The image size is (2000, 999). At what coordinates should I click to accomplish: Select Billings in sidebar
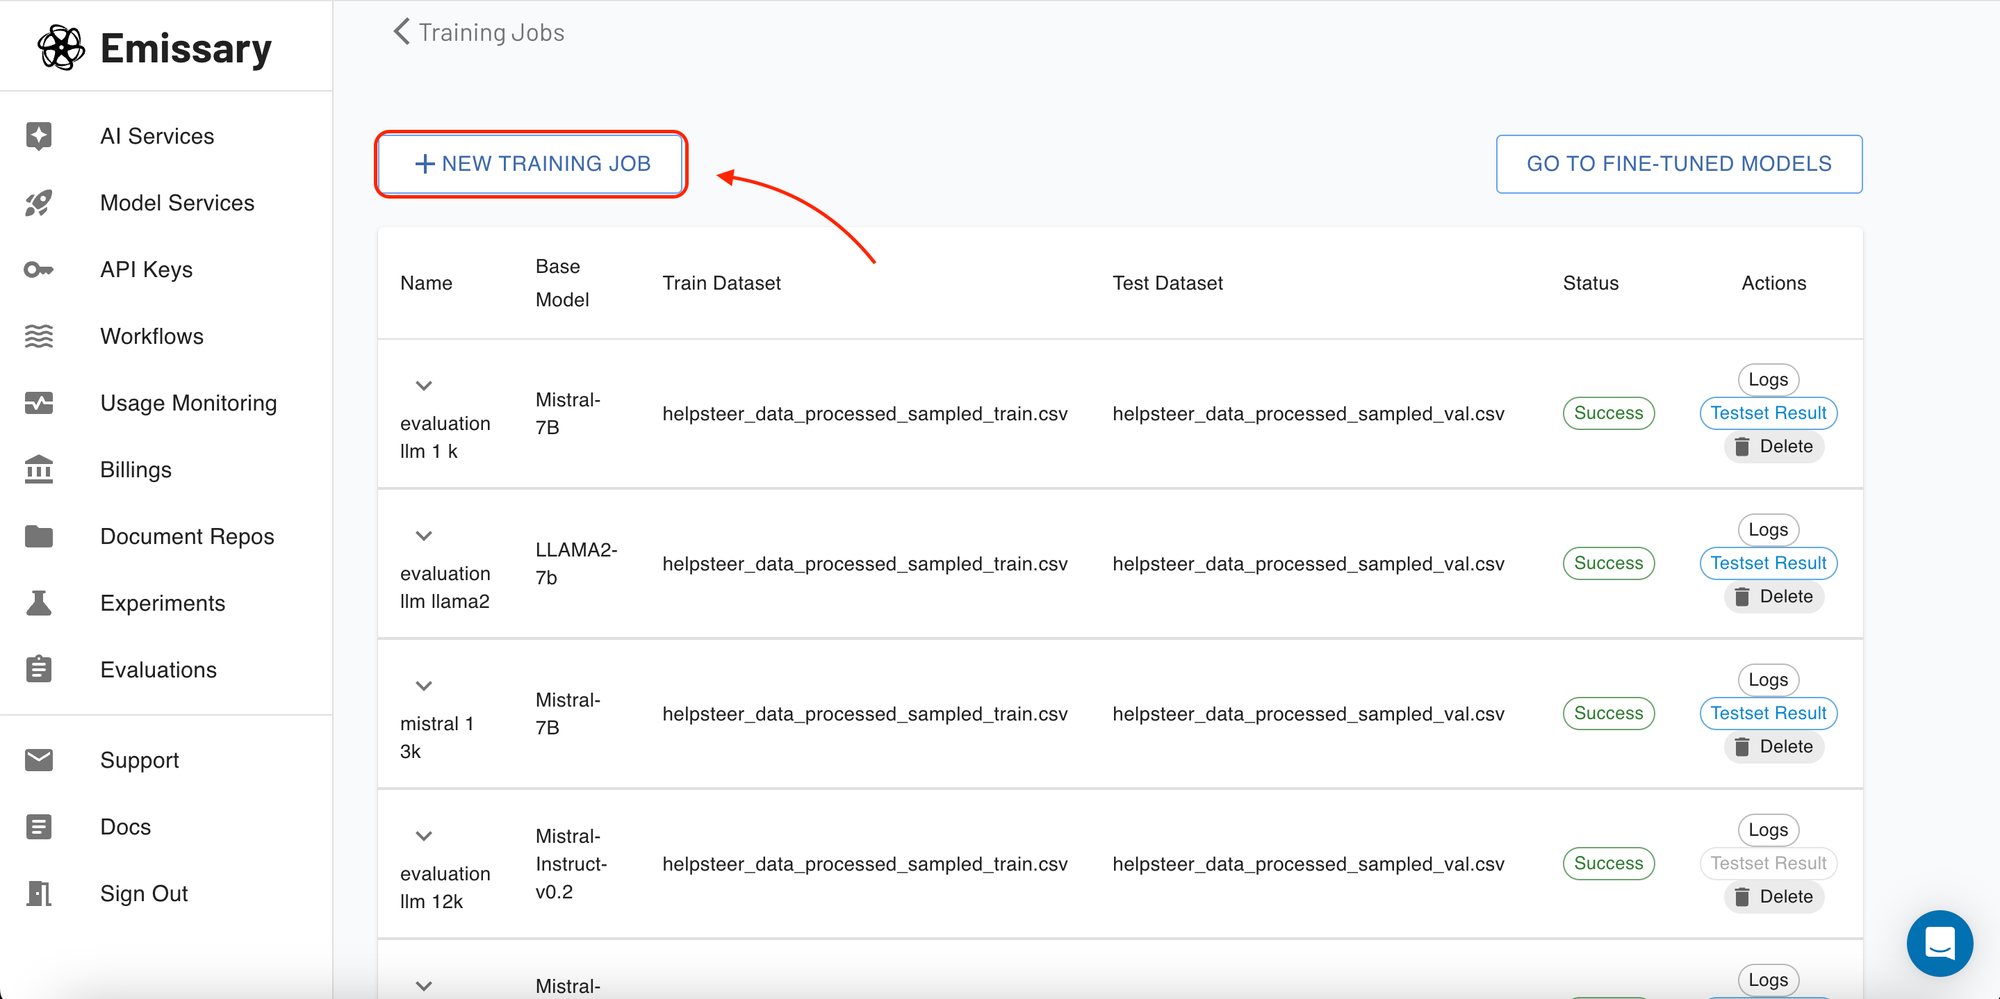point(136,470)
